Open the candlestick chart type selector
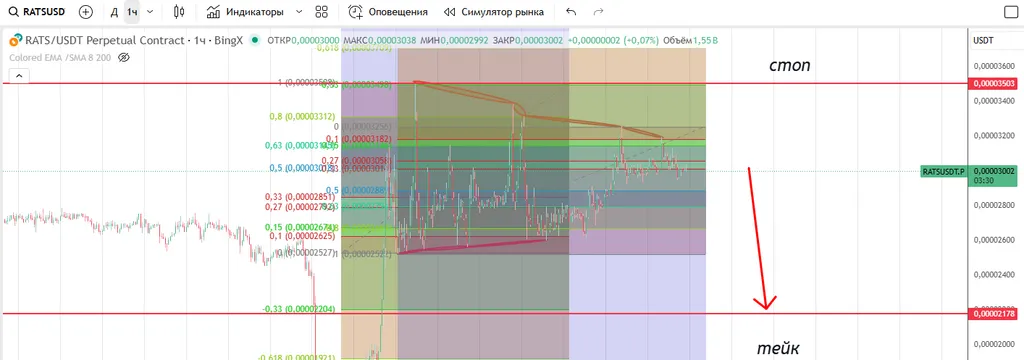The height and width of the screenshot is (360, 1024). pyautogui.click(x=180, y=12)
